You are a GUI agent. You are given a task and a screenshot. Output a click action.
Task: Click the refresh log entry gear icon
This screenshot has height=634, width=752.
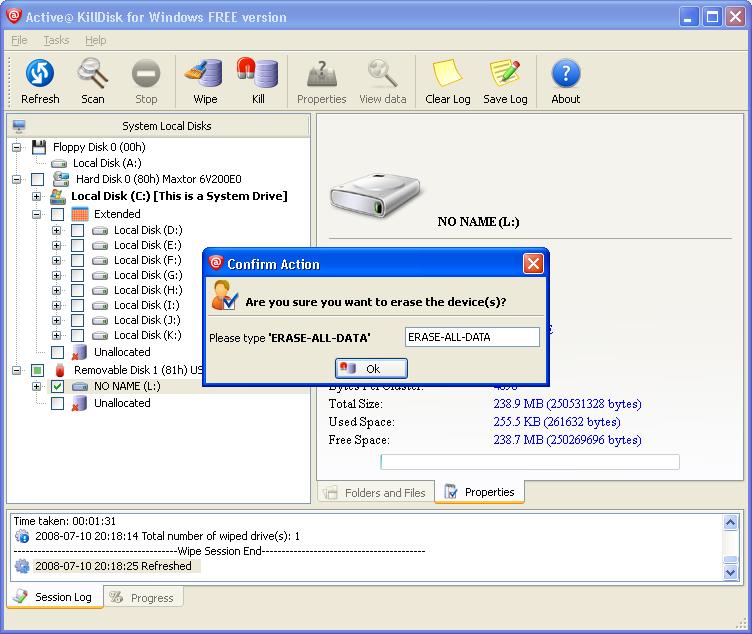coord(22,566)
